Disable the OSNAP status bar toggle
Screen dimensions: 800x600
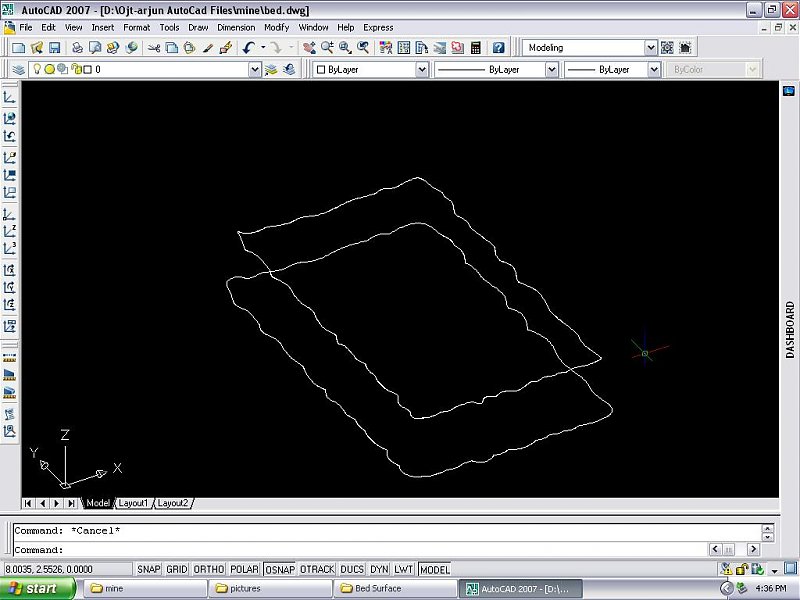click(279, 569)
